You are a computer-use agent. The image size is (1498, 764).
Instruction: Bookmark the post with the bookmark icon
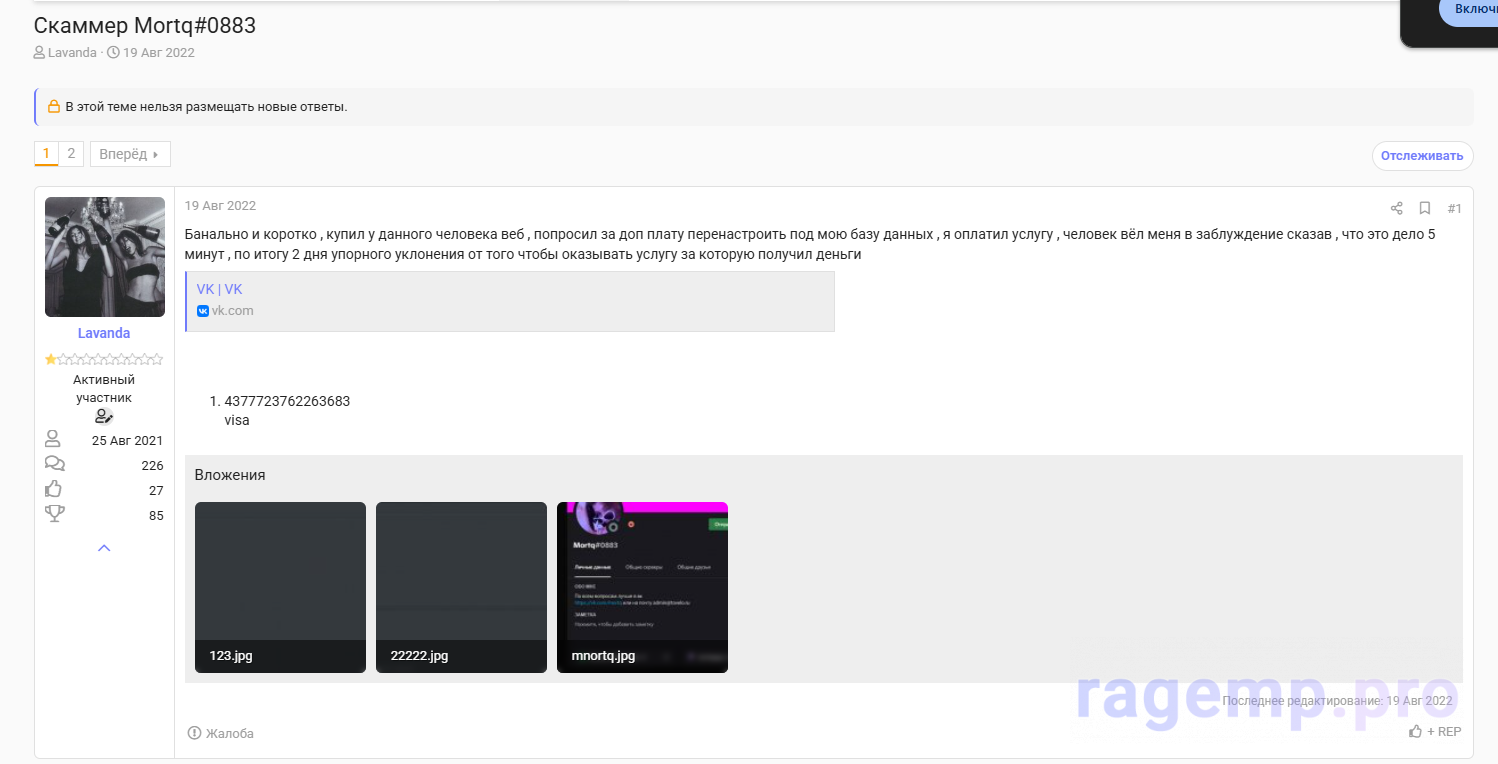click(x=1425, y=209)
